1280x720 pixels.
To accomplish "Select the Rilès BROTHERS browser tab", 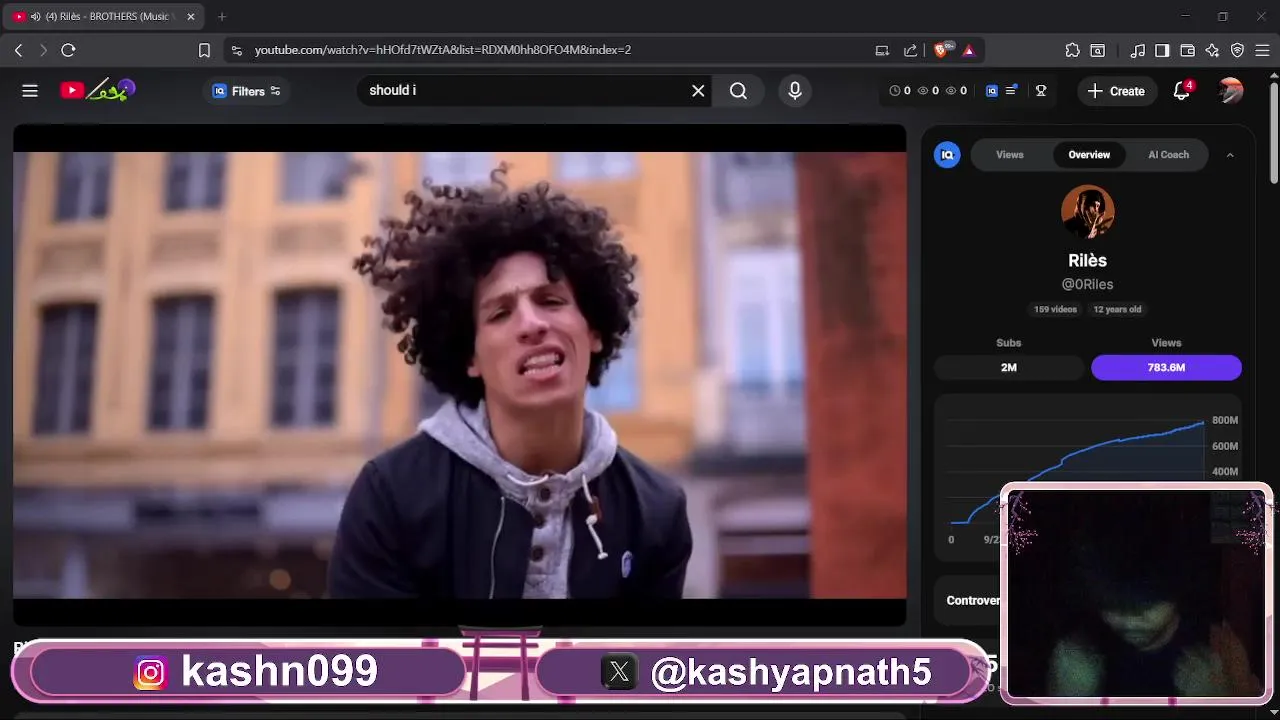I will tap(105, 16).
